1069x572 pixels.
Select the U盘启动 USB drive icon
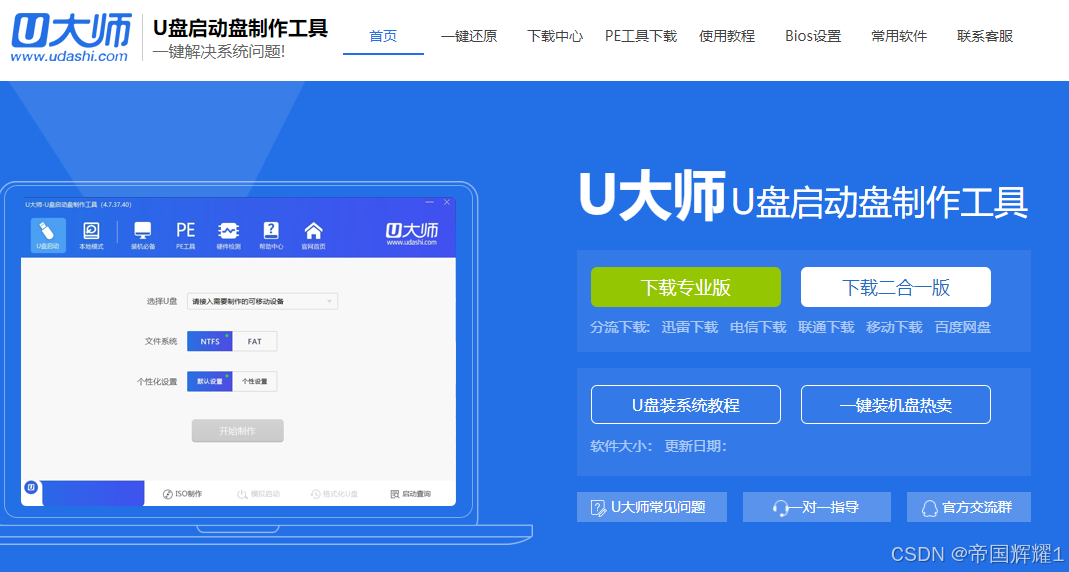coord(48,235)
